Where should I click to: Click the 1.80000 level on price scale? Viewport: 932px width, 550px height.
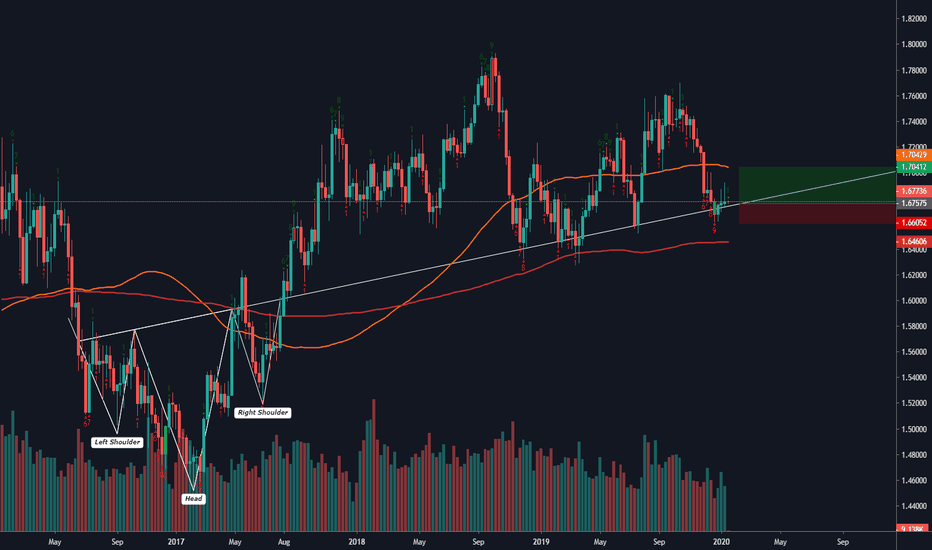[x=913, y=45]
